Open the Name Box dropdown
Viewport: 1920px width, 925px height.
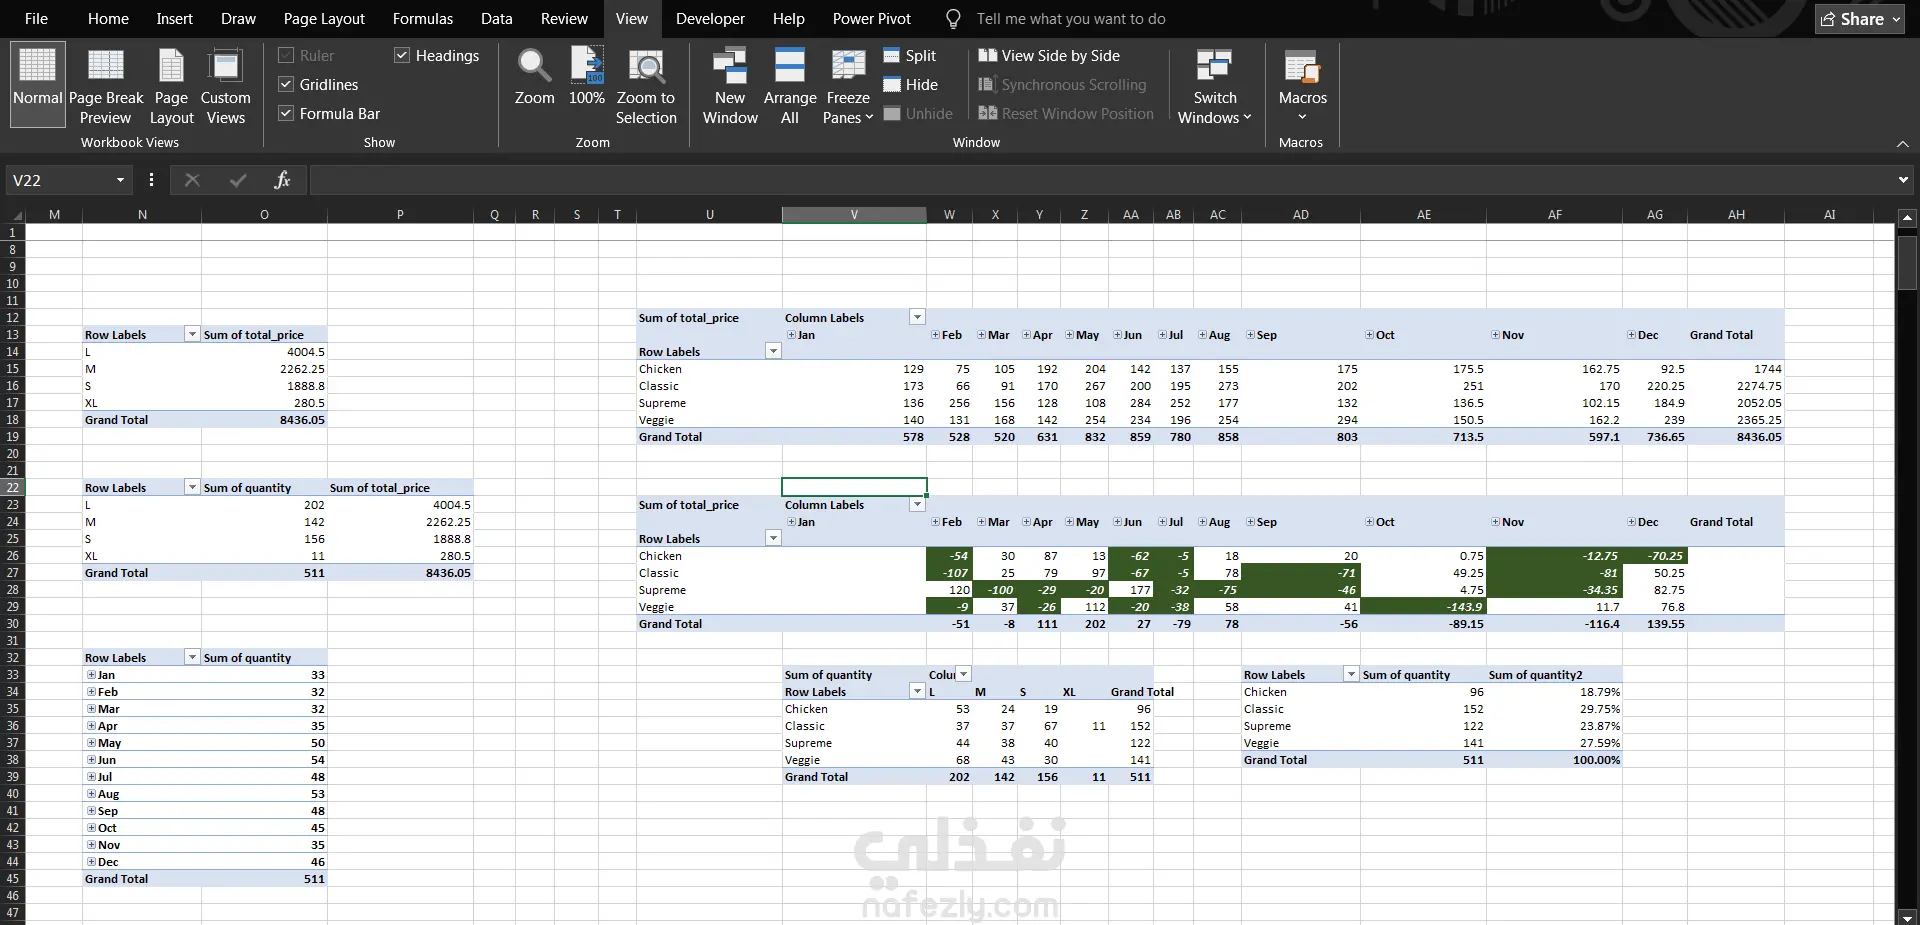(x=120, y=180)
